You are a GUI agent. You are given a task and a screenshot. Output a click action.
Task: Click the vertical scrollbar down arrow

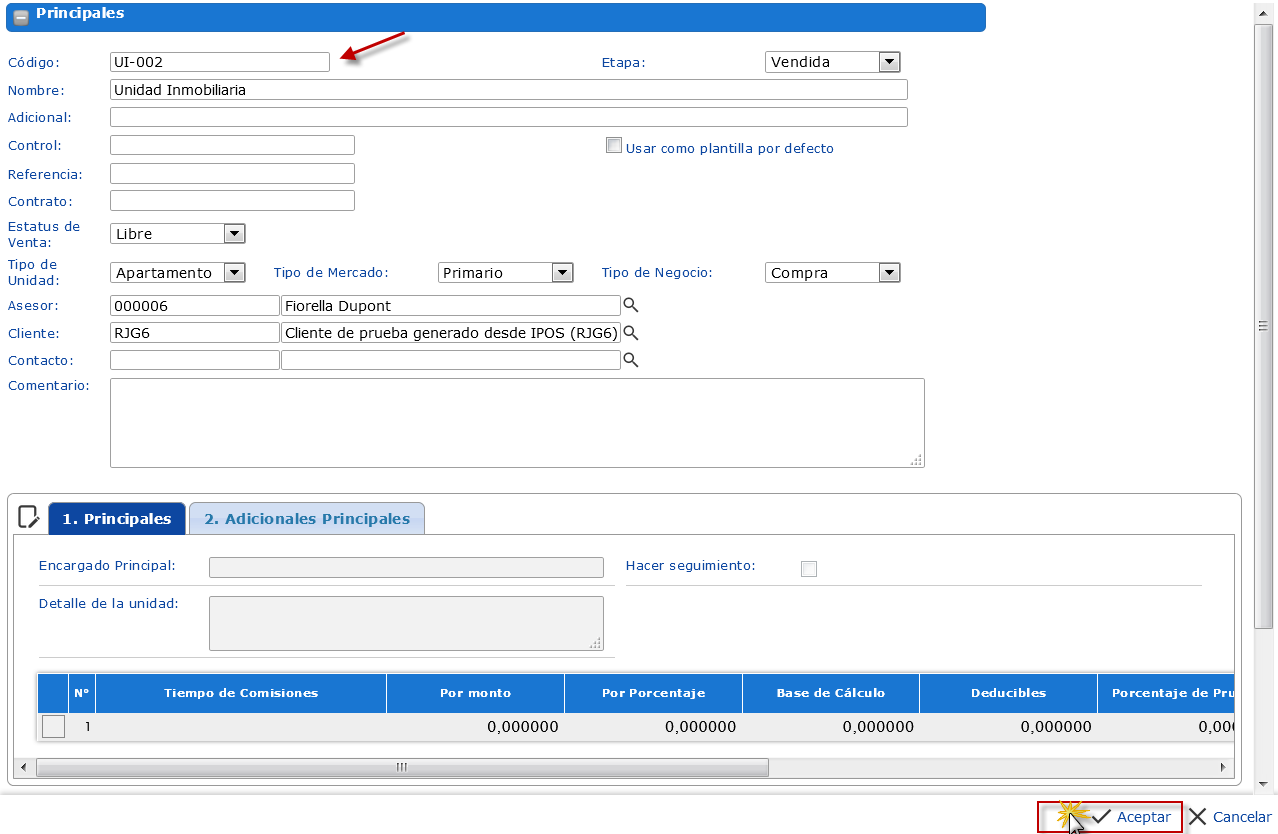(x=1263, y=784)
